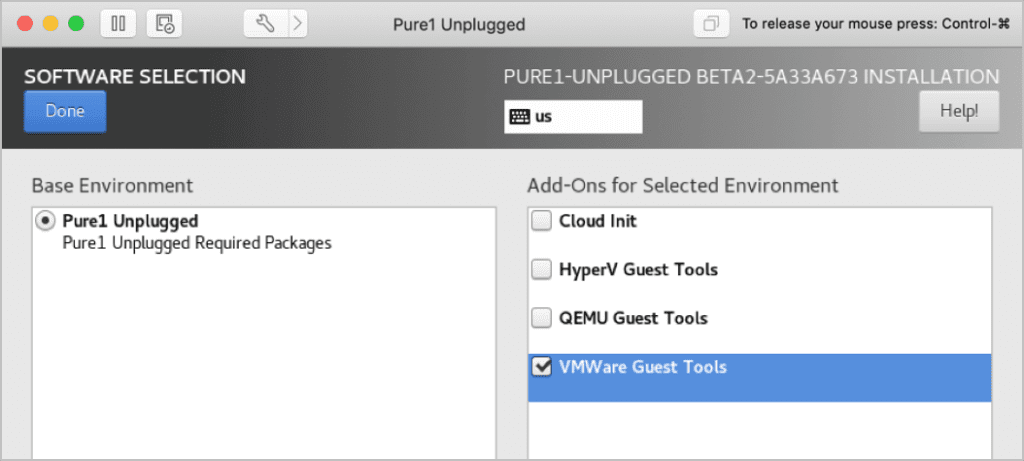Open the snapshot manager icon
The image size is (1024, 461).
164,24
